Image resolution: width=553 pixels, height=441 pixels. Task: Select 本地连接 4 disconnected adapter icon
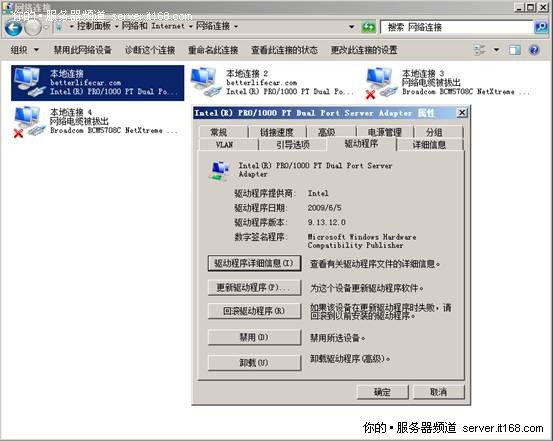29,122
